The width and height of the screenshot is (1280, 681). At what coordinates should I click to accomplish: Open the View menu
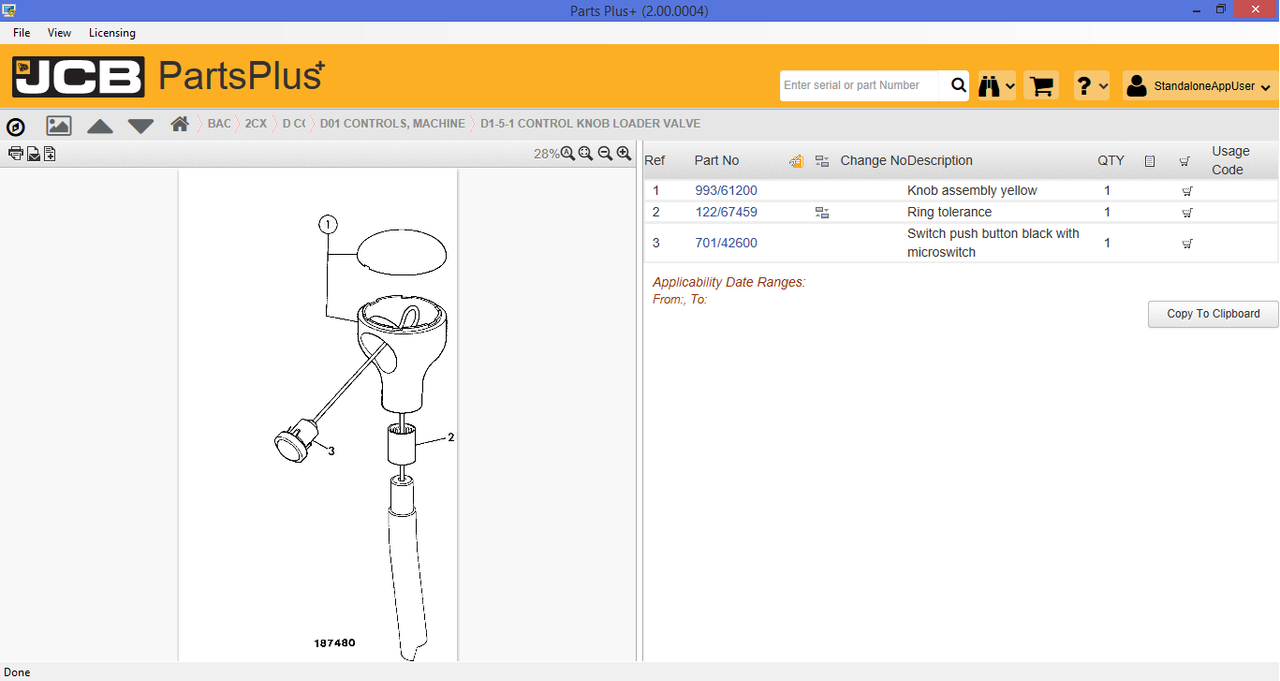[x=59, y=33]
